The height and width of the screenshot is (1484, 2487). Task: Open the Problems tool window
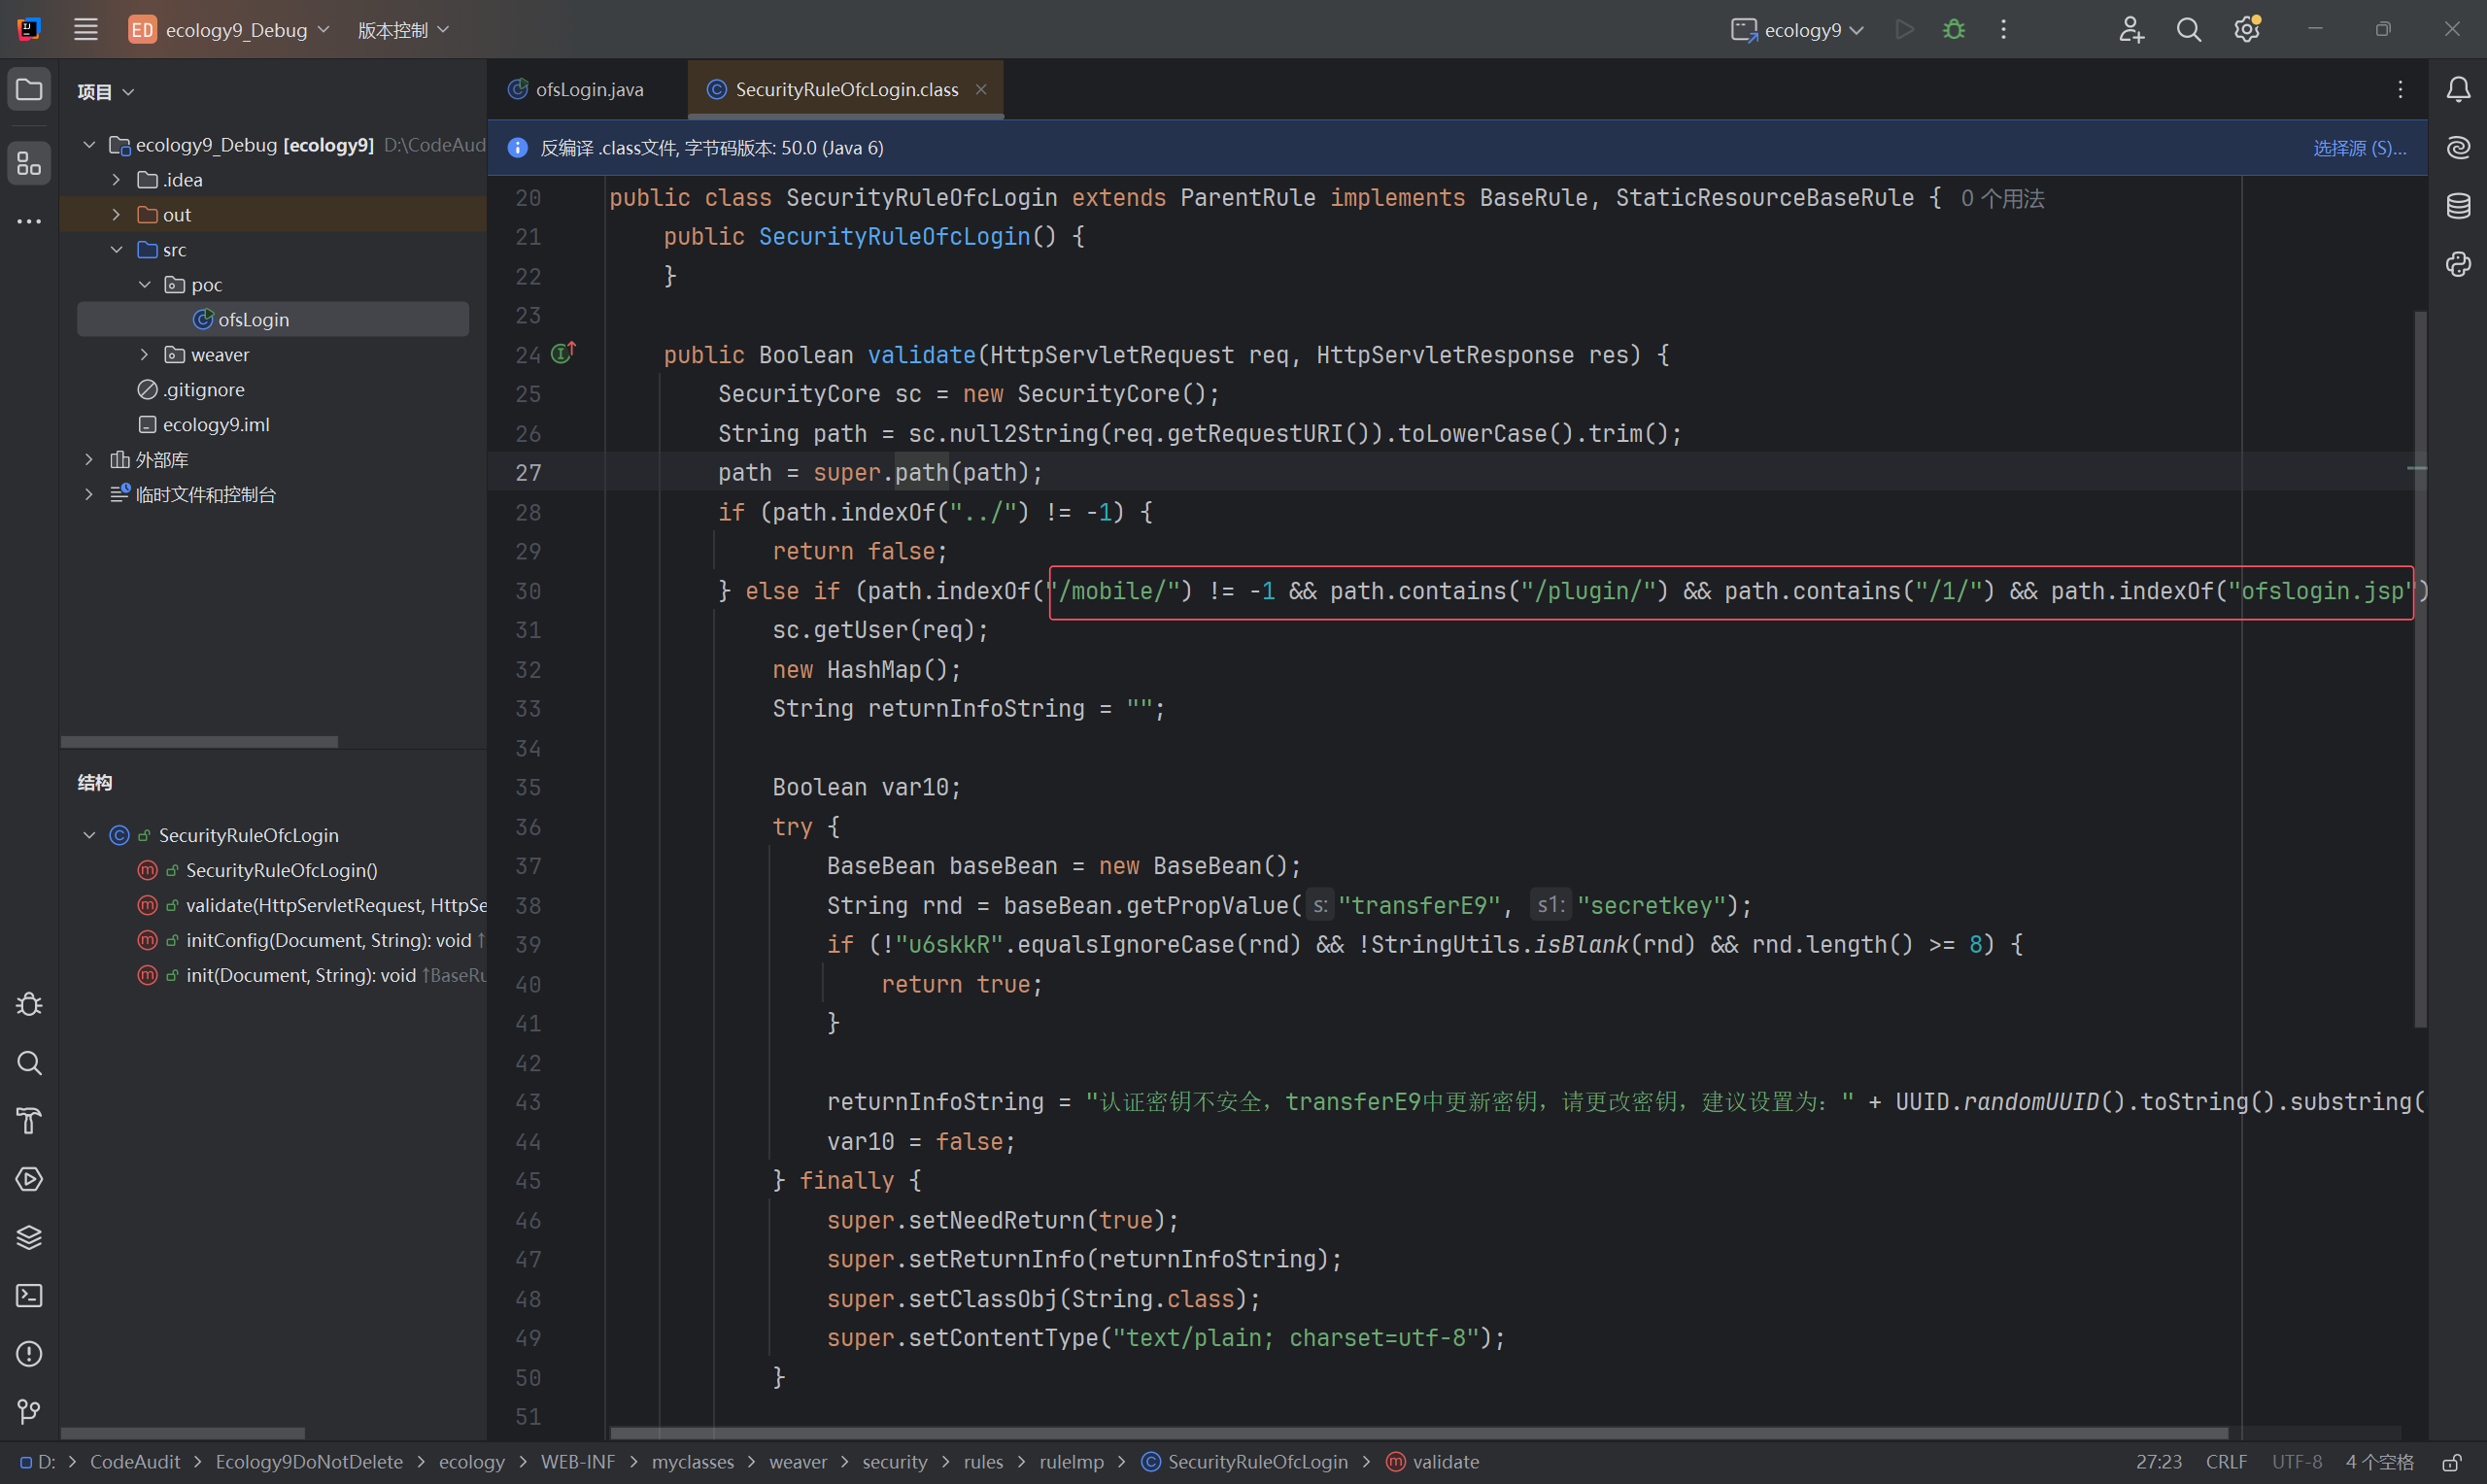(29, 1354)
